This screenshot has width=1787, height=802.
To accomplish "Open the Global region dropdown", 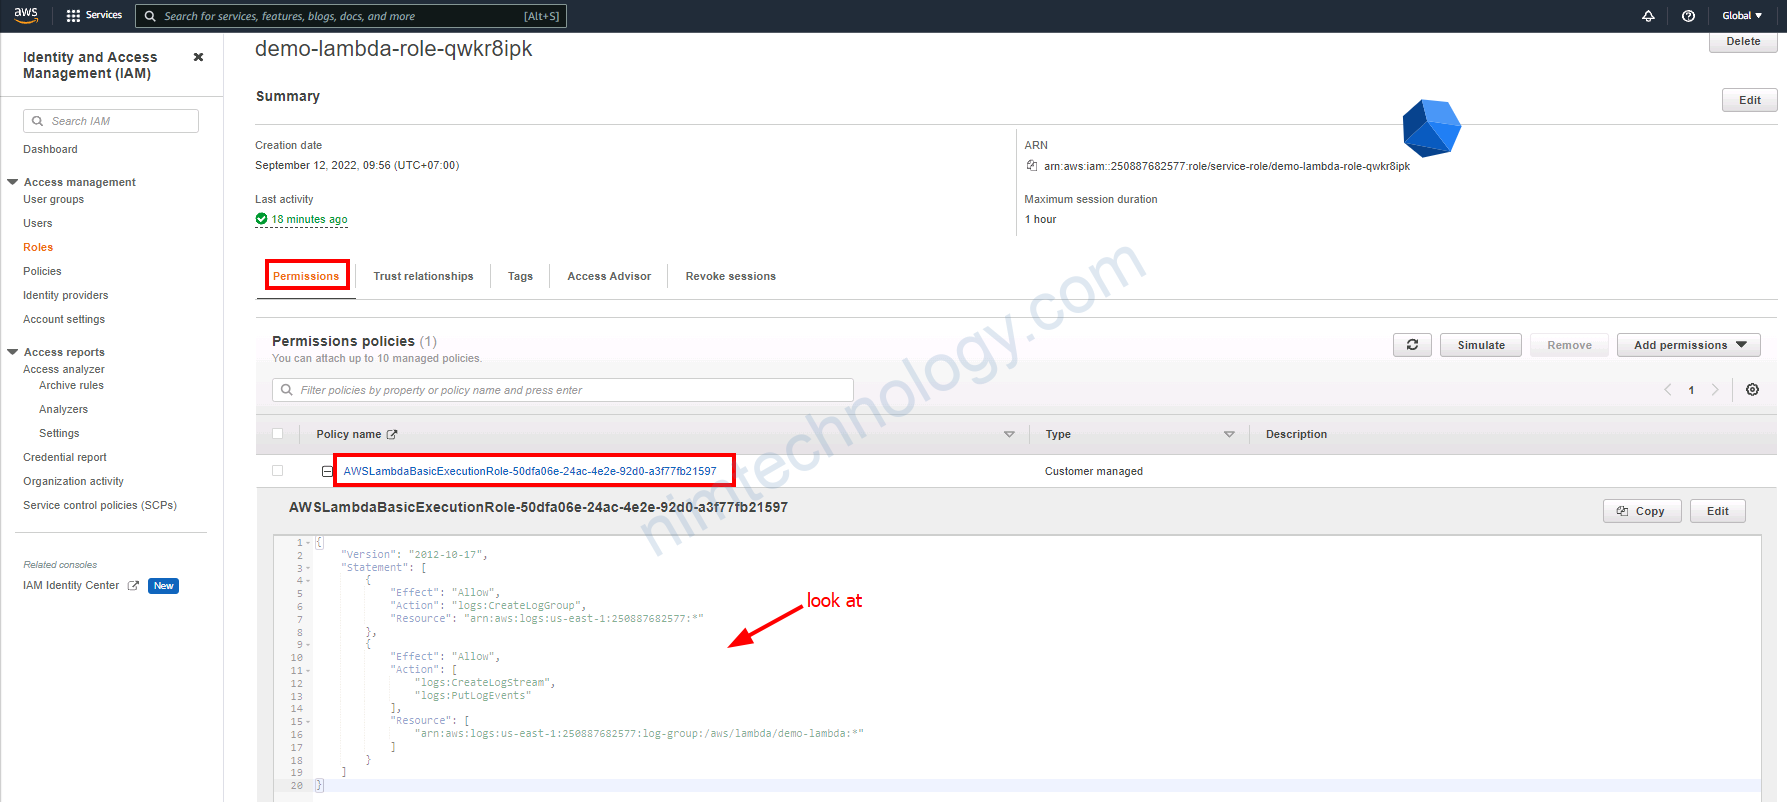I will coord(1742,16).
